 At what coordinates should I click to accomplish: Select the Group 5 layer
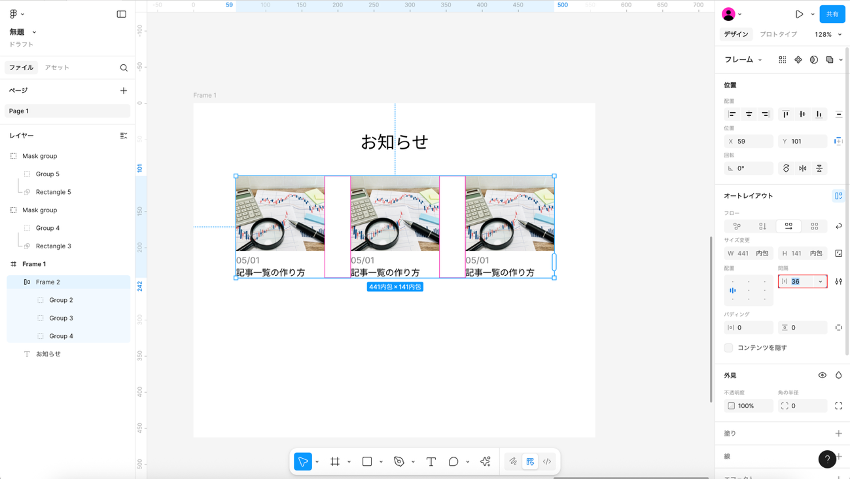[47, 174]
